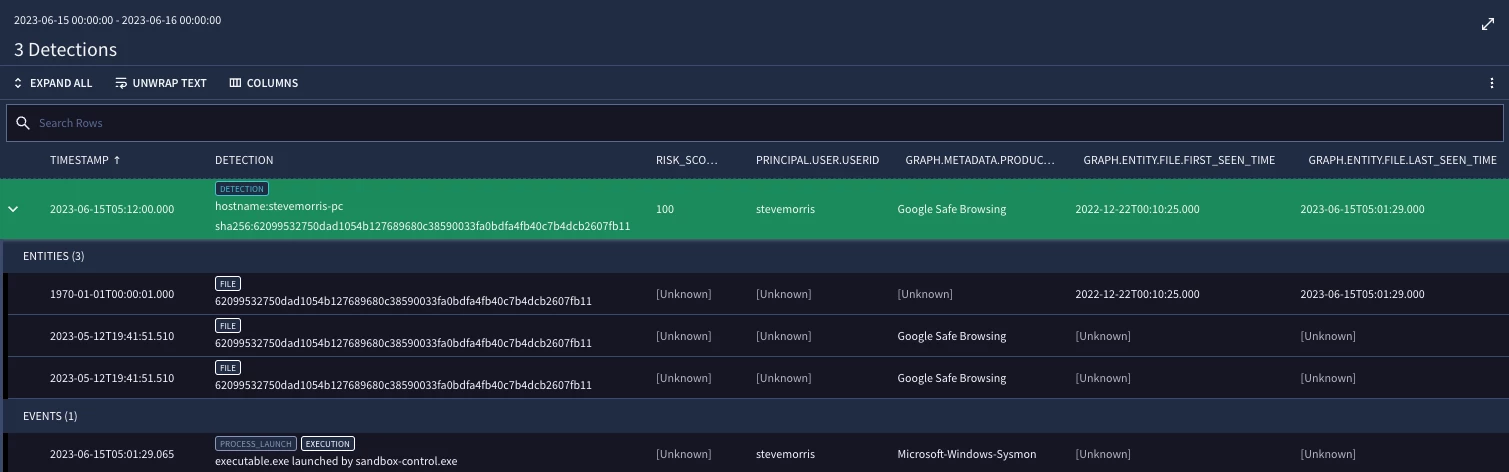The width and height of the screenshot is (1509, 472).
Task: Click the GRAPH.ENTITY.FILE.LAST_SEEN_TIME column header
Action: tap(1402, 160)
